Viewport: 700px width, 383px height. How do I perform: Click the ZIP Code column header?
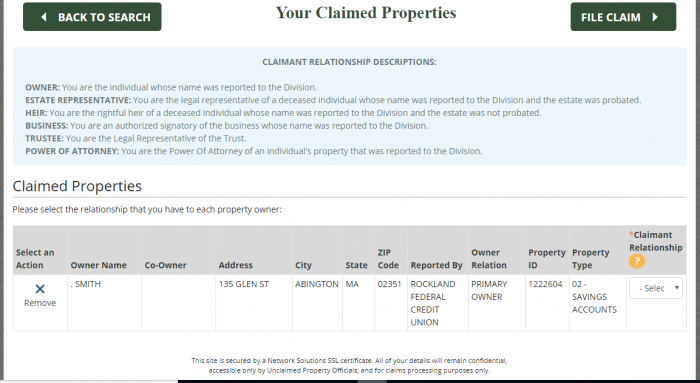coord(388,259)
